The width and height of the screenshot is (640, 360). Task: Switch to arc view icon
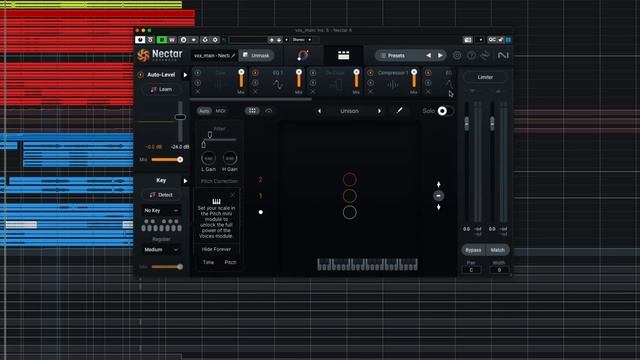(x=269, y=111)
